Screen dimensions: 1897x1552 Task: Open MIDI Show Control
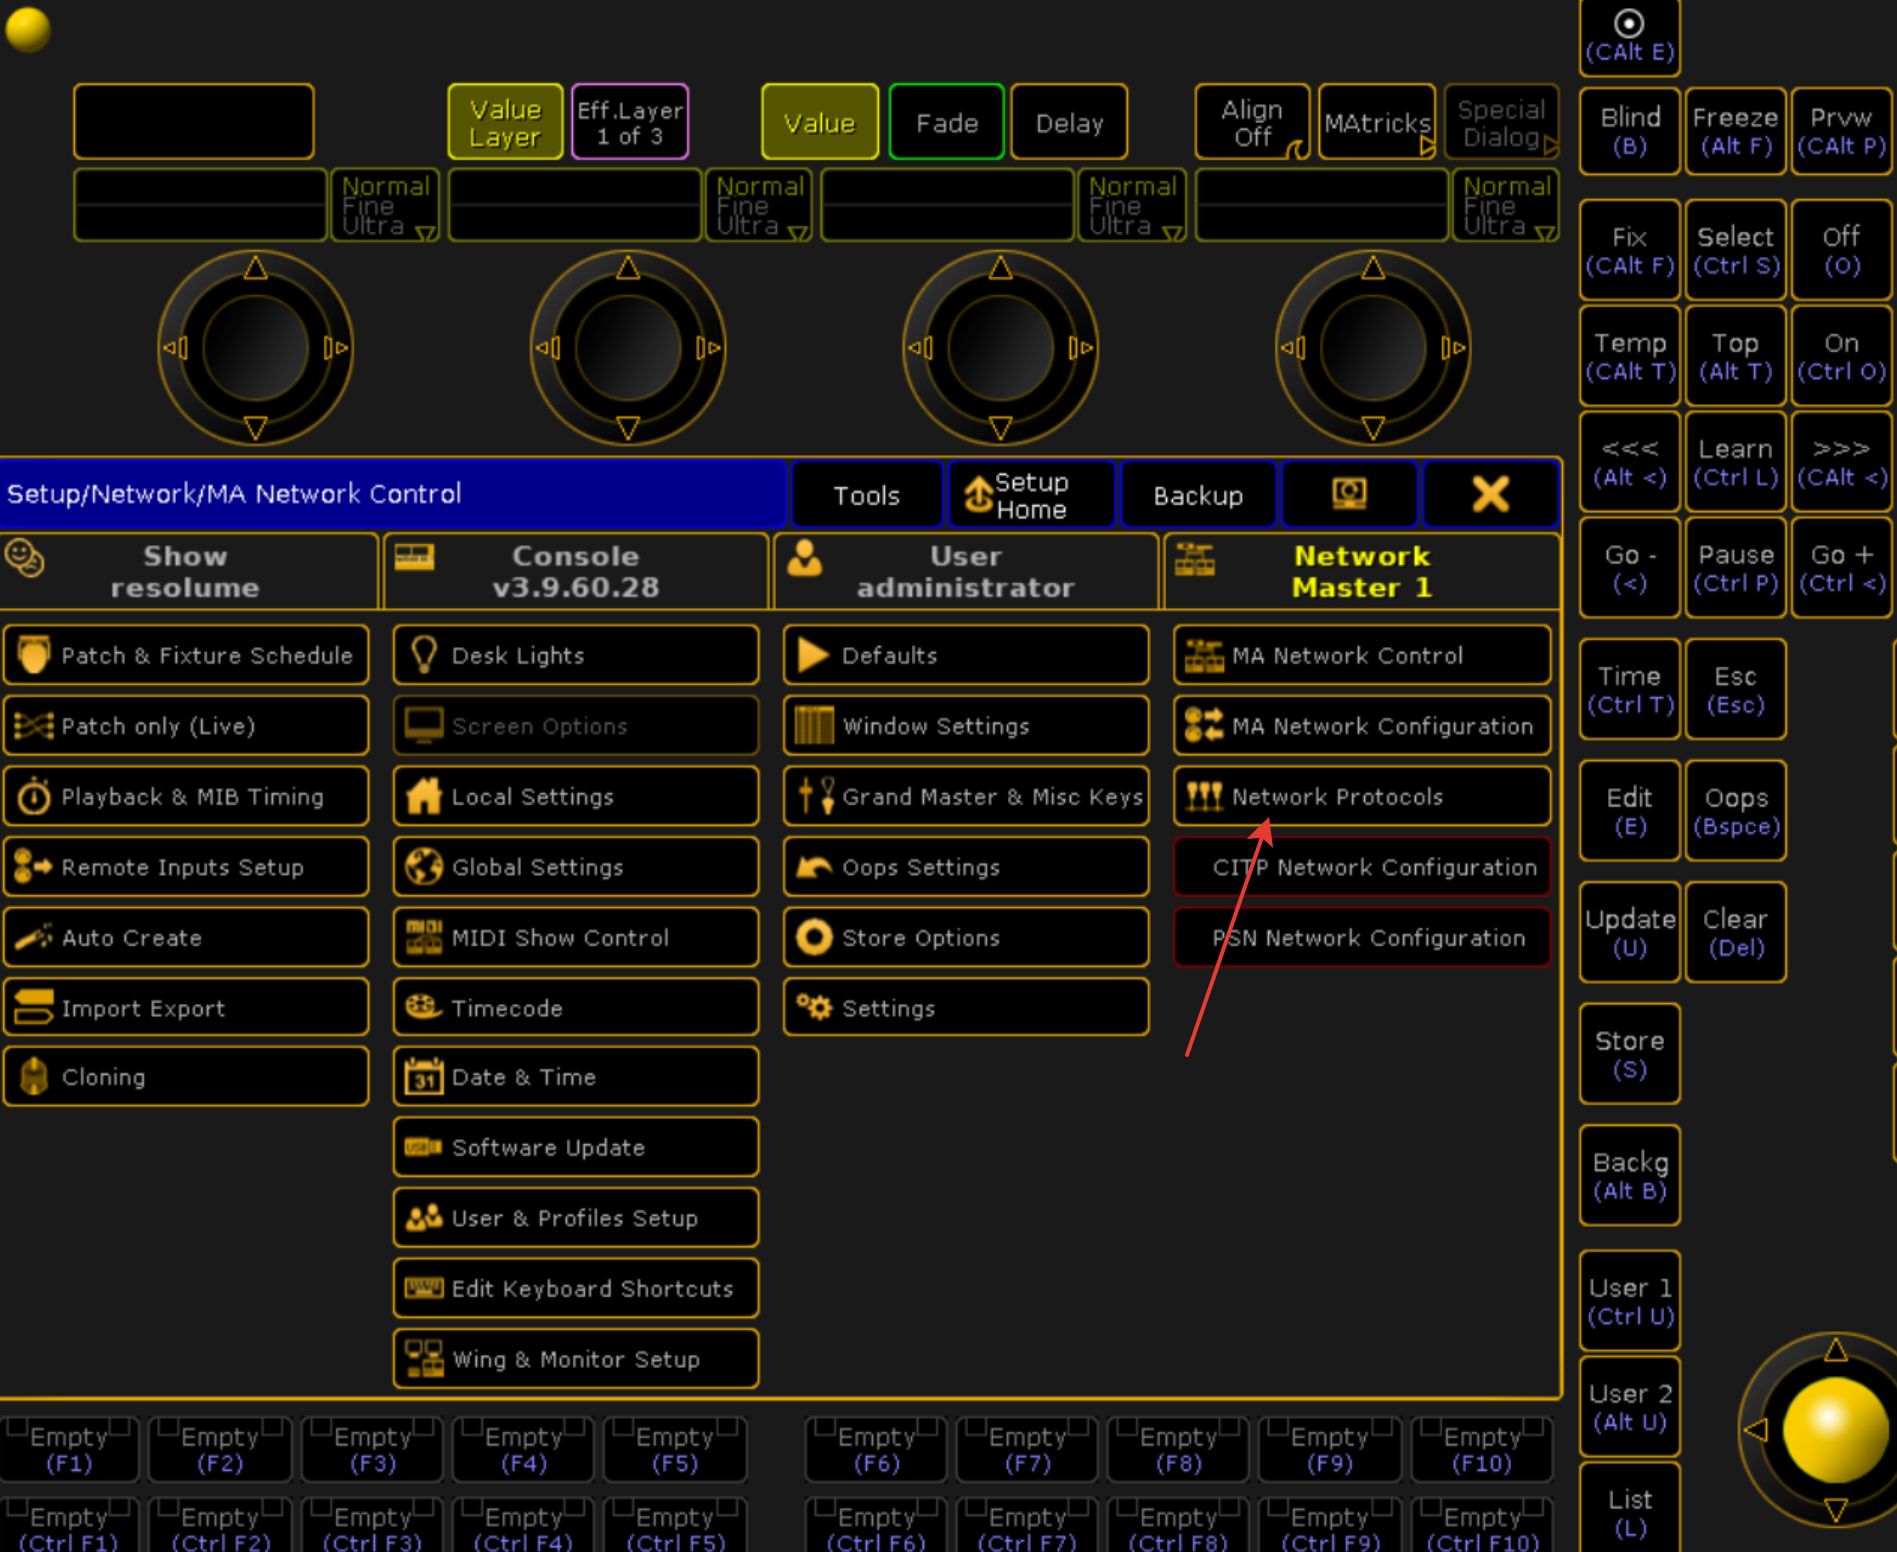[576, 938]
